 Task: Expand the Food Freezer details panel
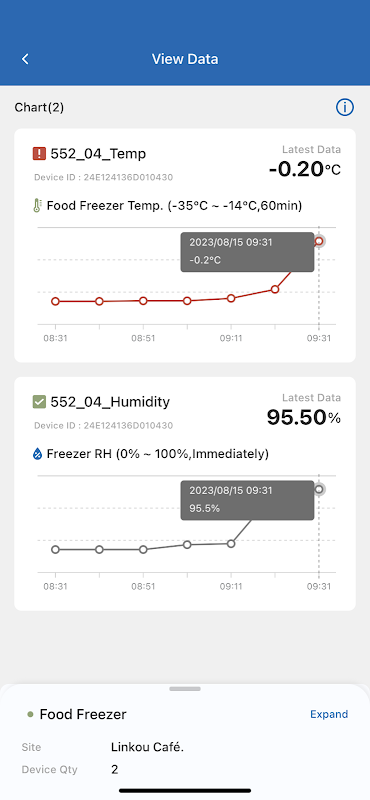tap(329, 714)
